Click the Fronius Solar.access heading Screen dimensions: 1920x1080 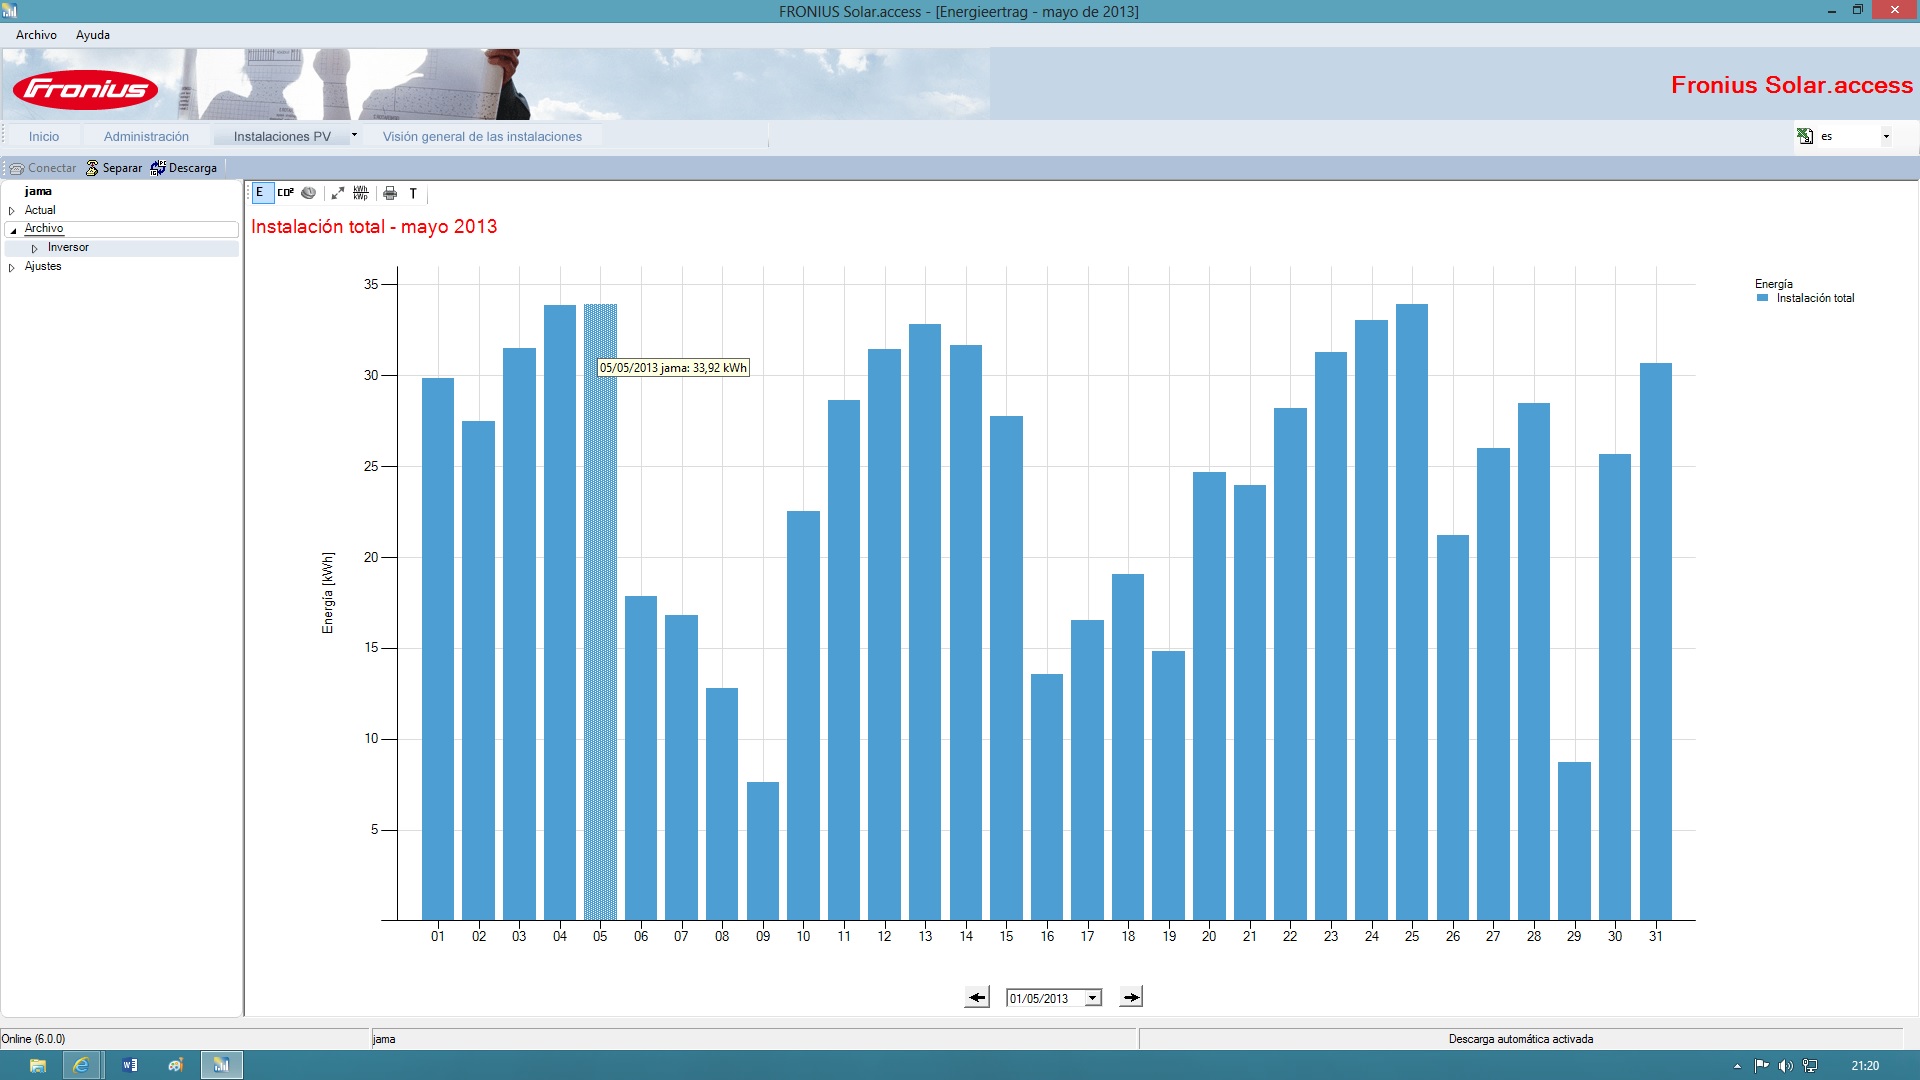1792,85
